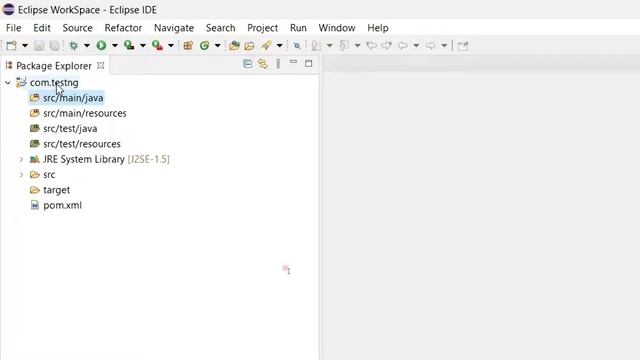The width and height of the screenshot is (640, 360).
Task: Click the New Java Class icon
Action: pyautogui.click(x=204, y=46)
